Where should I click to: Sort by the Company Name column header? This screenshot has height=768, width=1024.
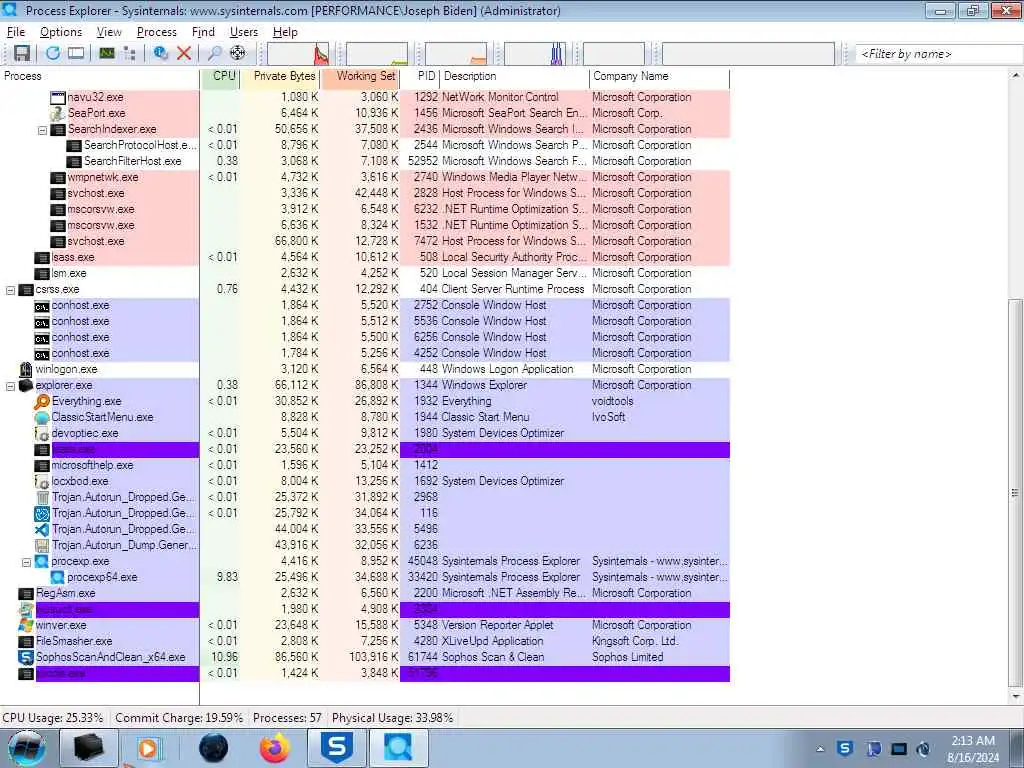659,76
